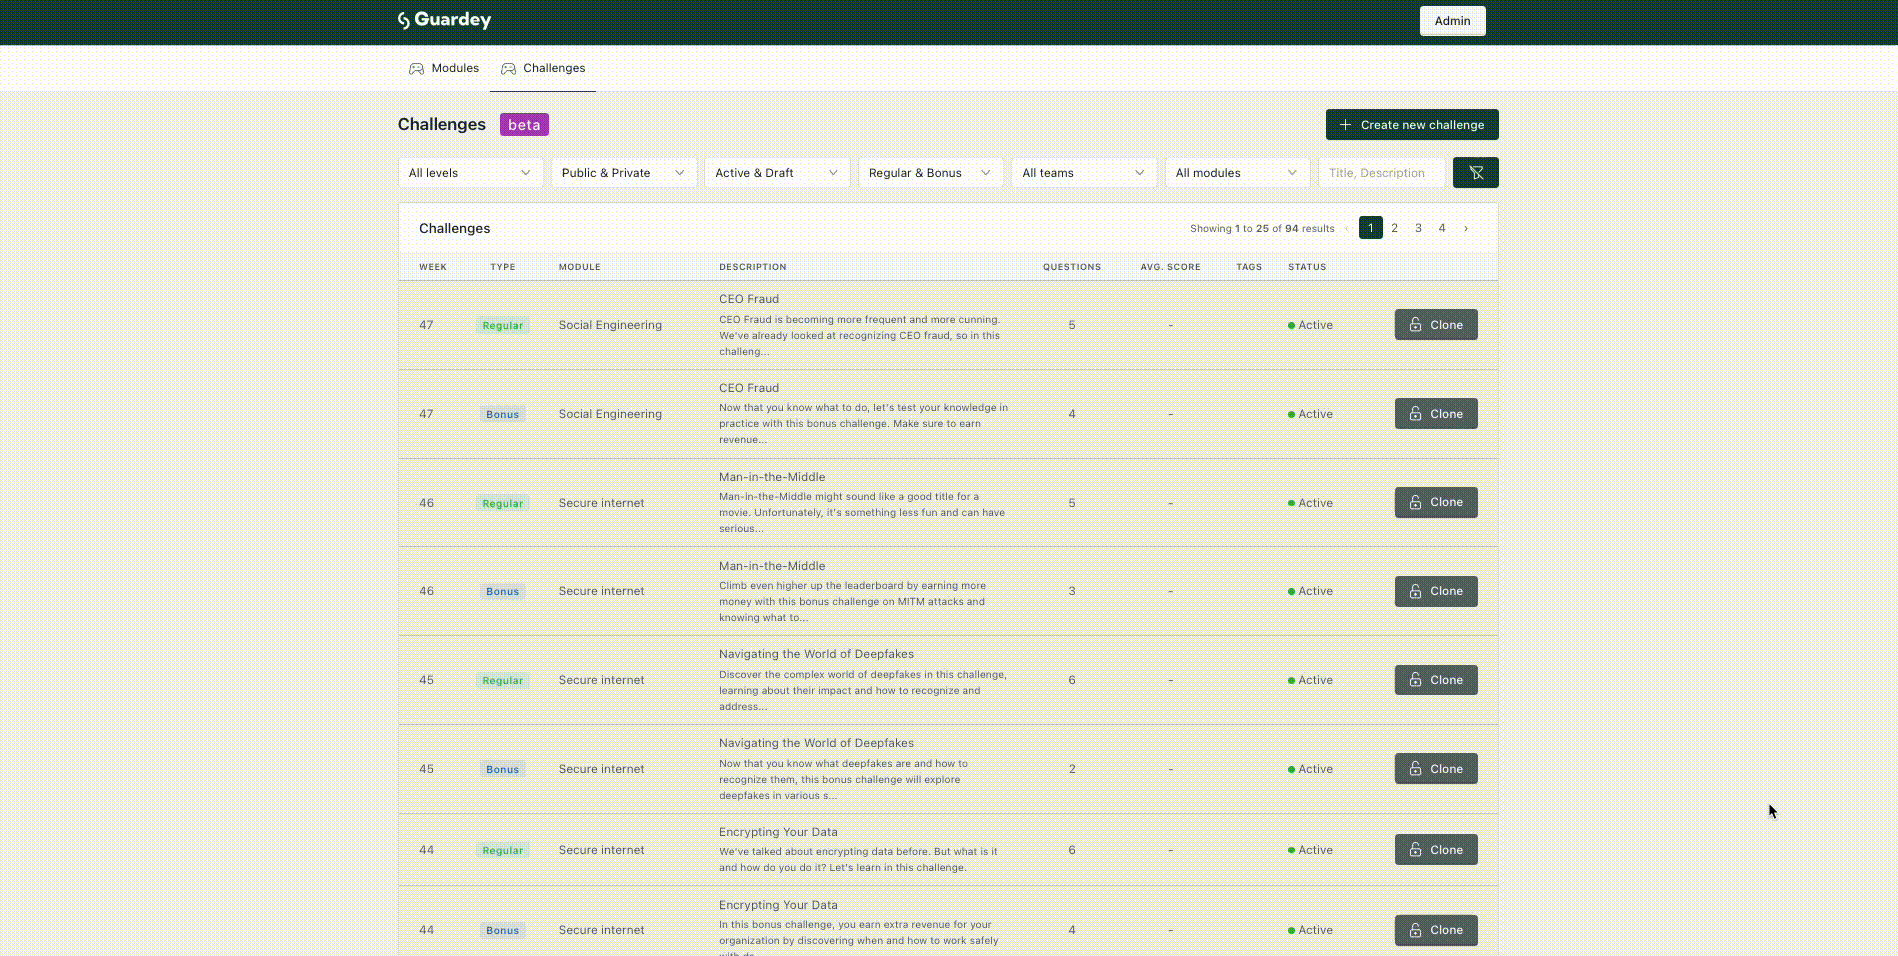Click the Bonus Navigating the World of Deepfakes title
Screen dimensions: 1898x956
[x=816, y=743]
